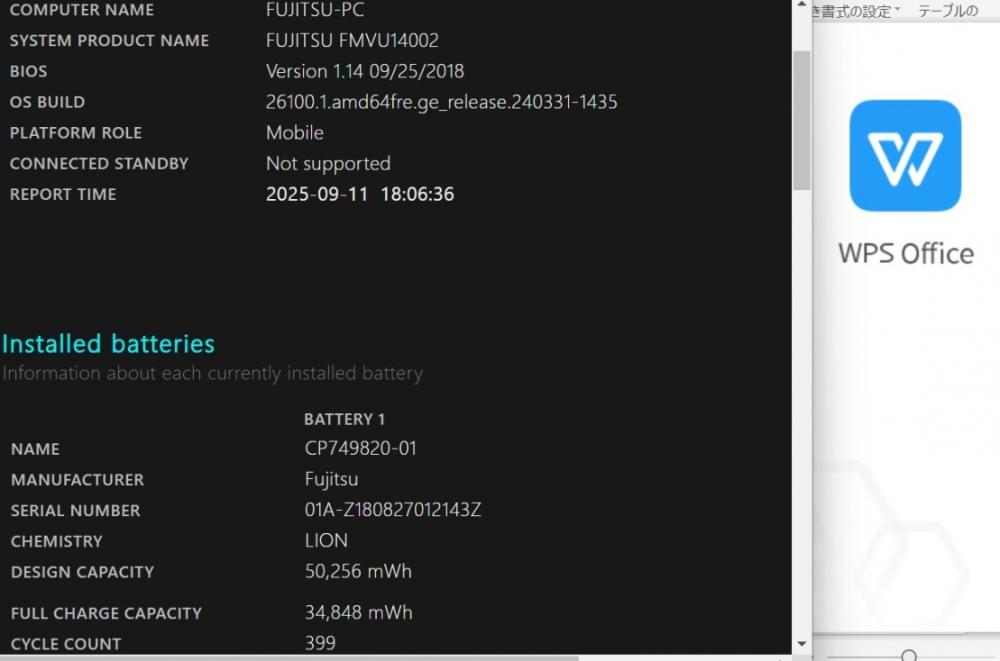
Task: Select the "2025-09-11 18:06:36" report time
Action: click(x=360, y=194)
